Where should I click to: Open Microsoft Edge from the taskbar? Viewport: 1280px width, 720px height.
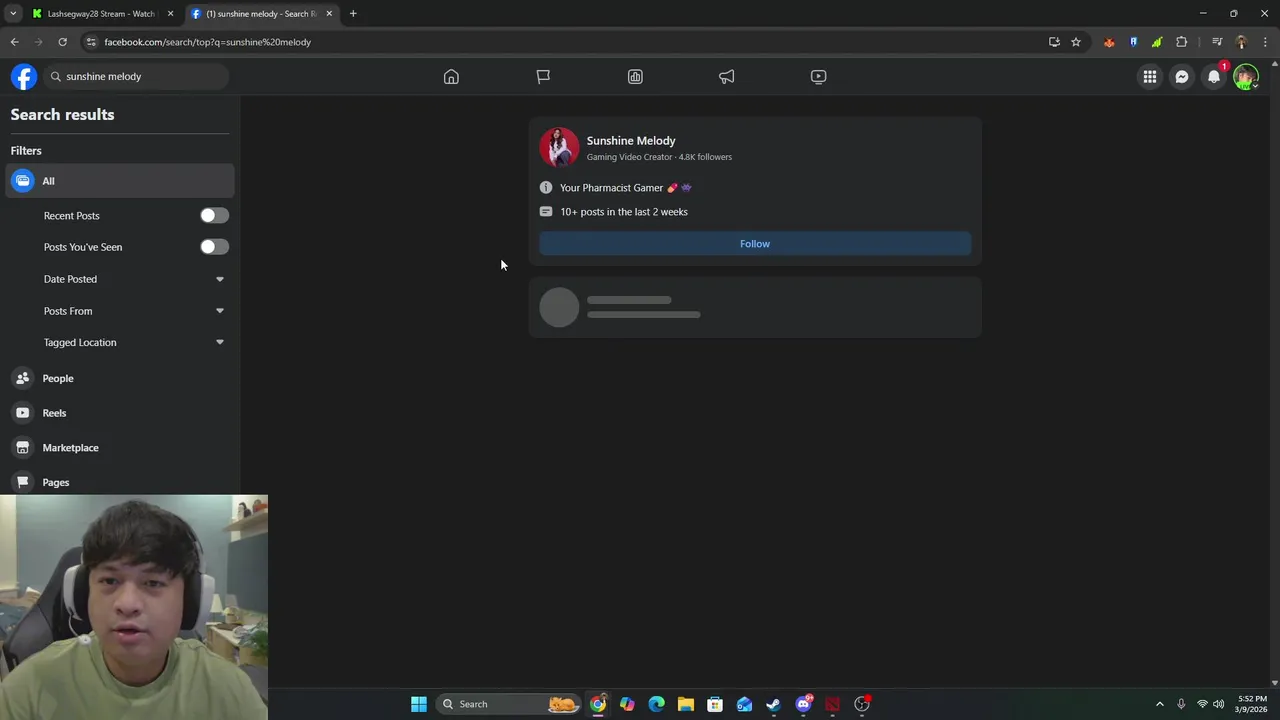pos(656,704)
